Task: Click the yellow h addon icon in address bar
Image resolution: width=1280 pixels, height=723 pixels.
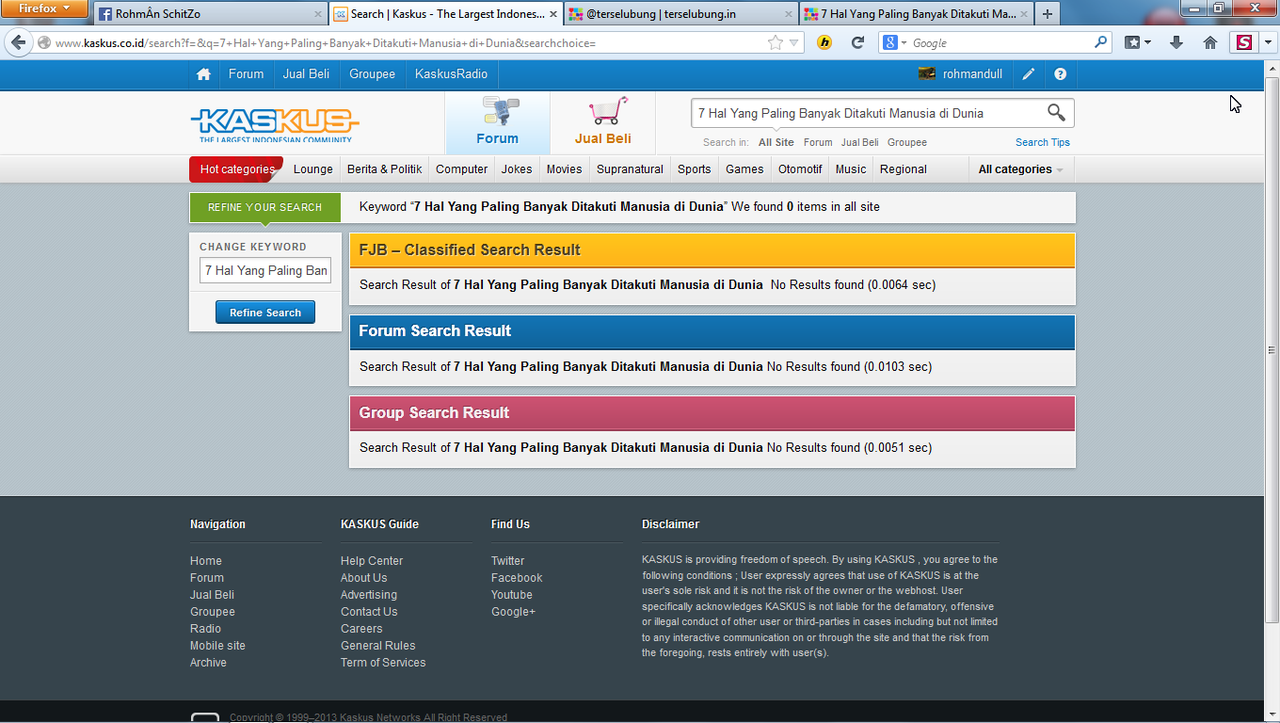Action: pyautogui.click(x=824, y=43)
